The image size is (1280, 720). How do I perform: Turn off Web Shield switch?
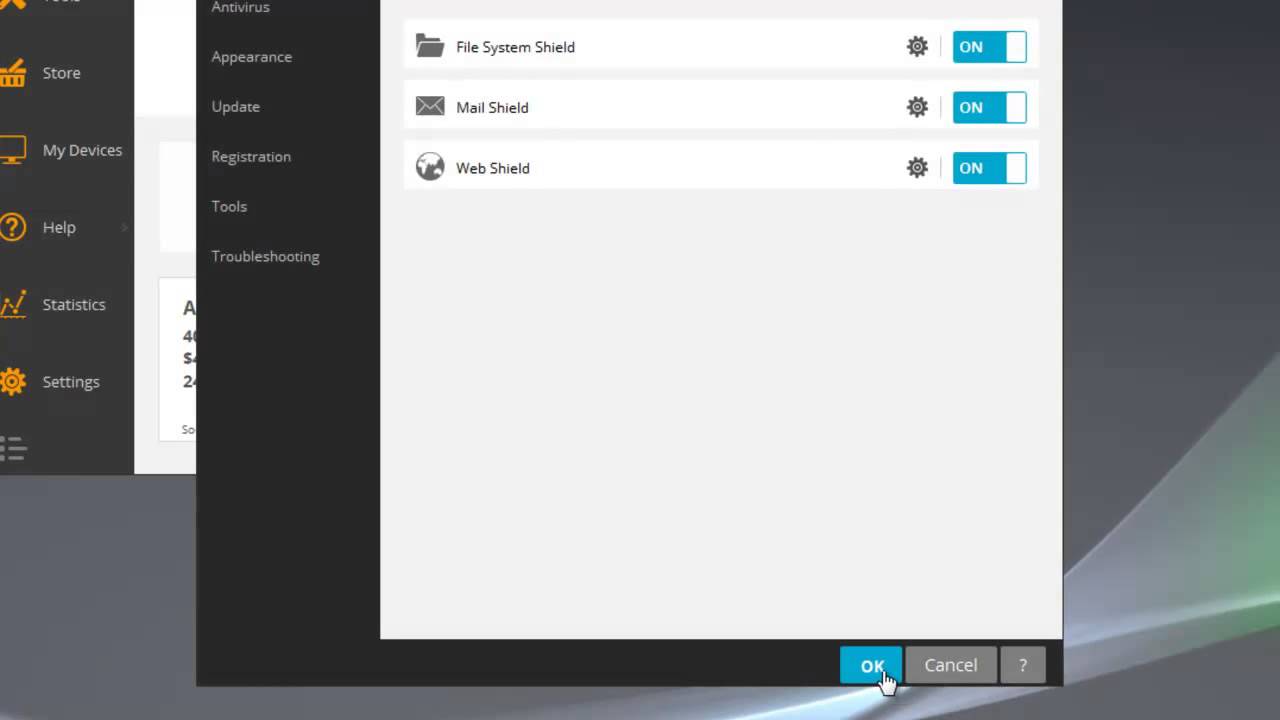(x=989, y=168)
